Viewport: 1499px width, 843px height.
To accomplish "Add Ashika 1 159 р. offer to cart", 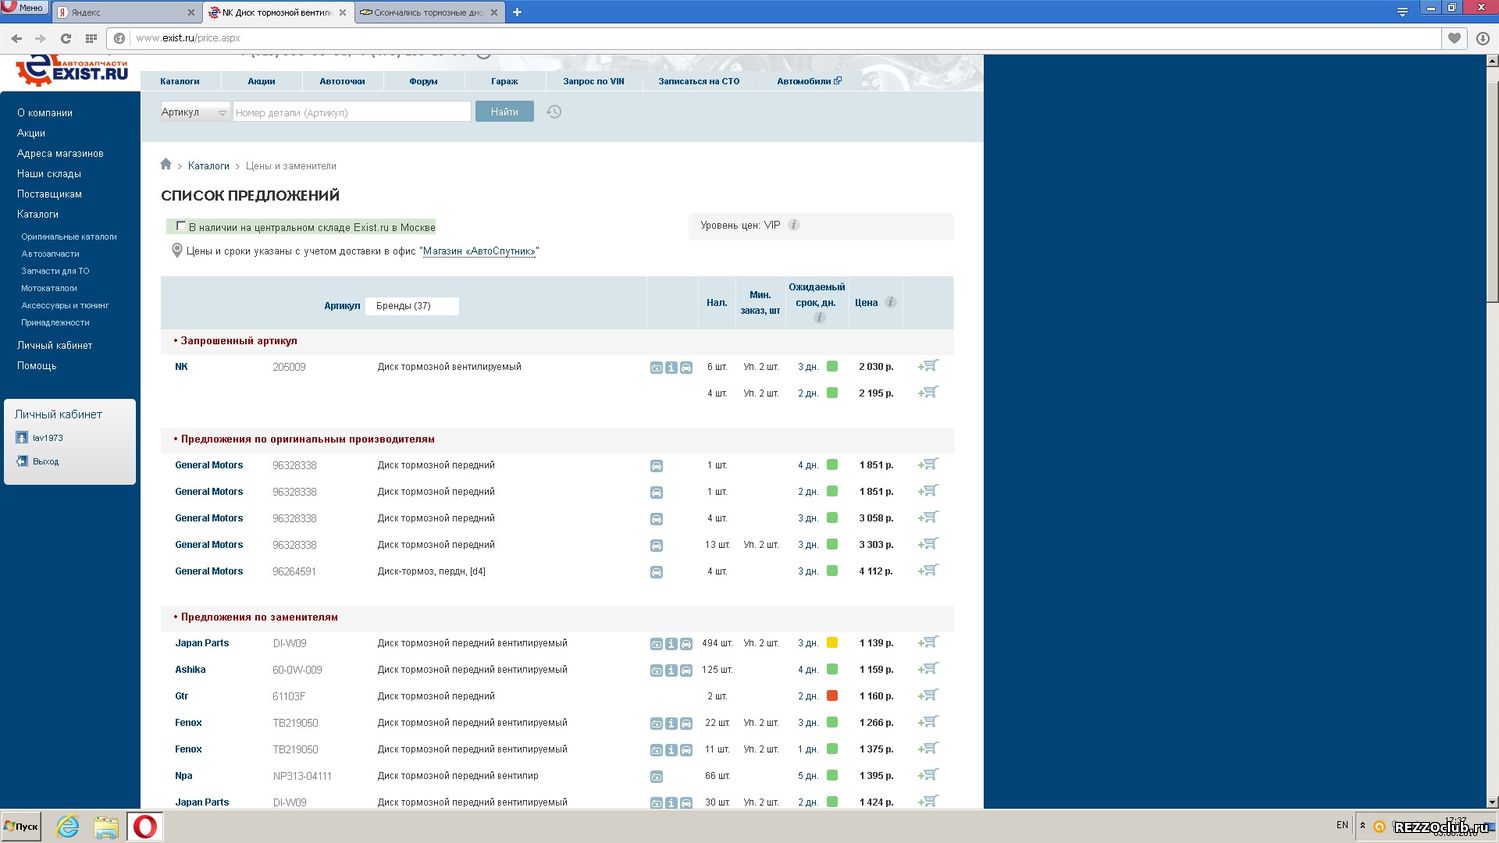I will click(x=928, y=669).
